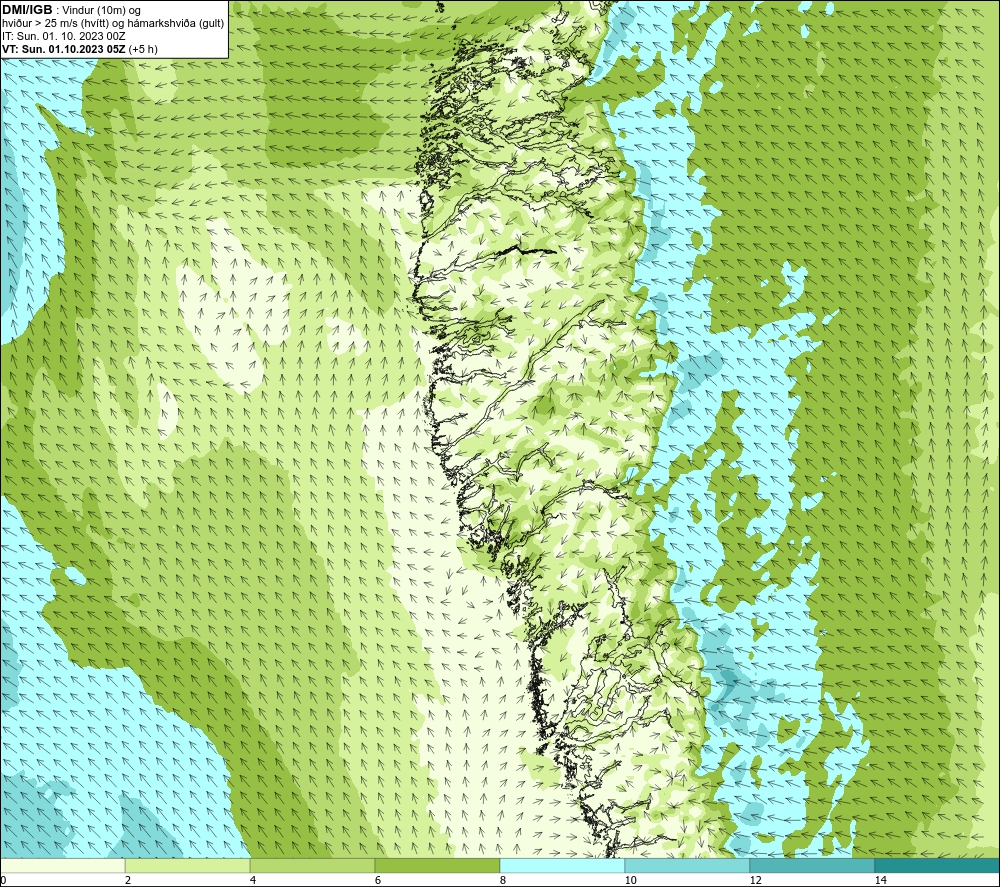This screenshot has height=887, width=1000.
Task: Click the '(+5 h)' forecast offset text
Action: pyautogui.click(x=143, y=49)
